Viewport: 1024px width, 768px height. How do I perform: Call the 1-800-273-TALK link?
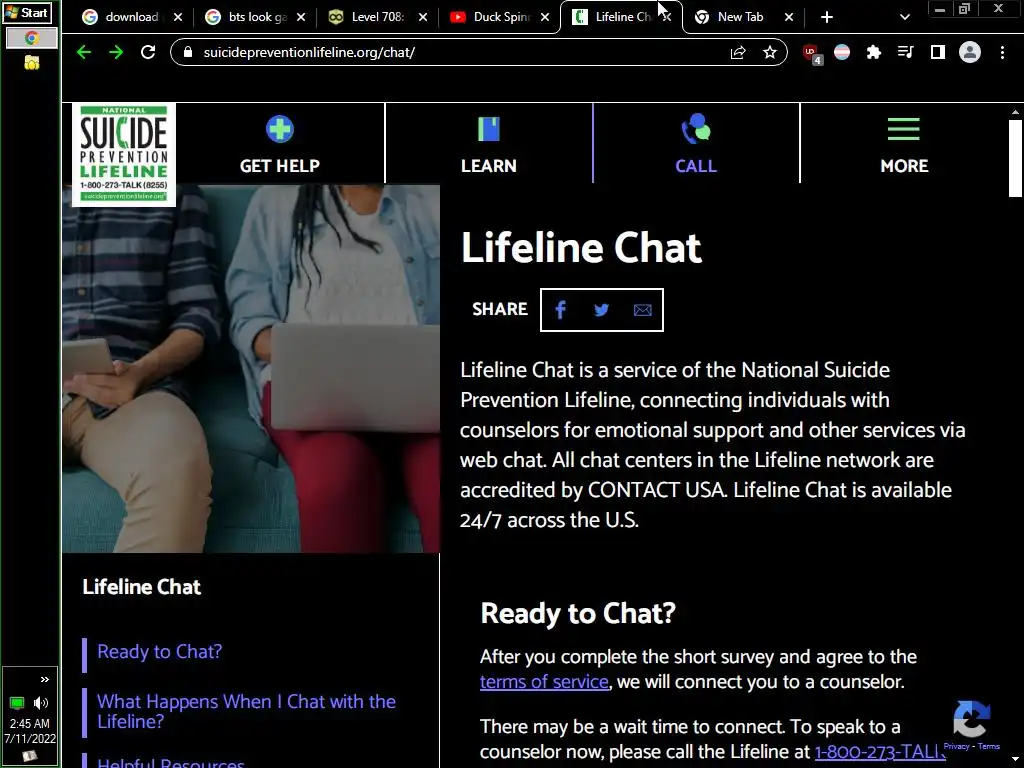(x=880, y=752)
